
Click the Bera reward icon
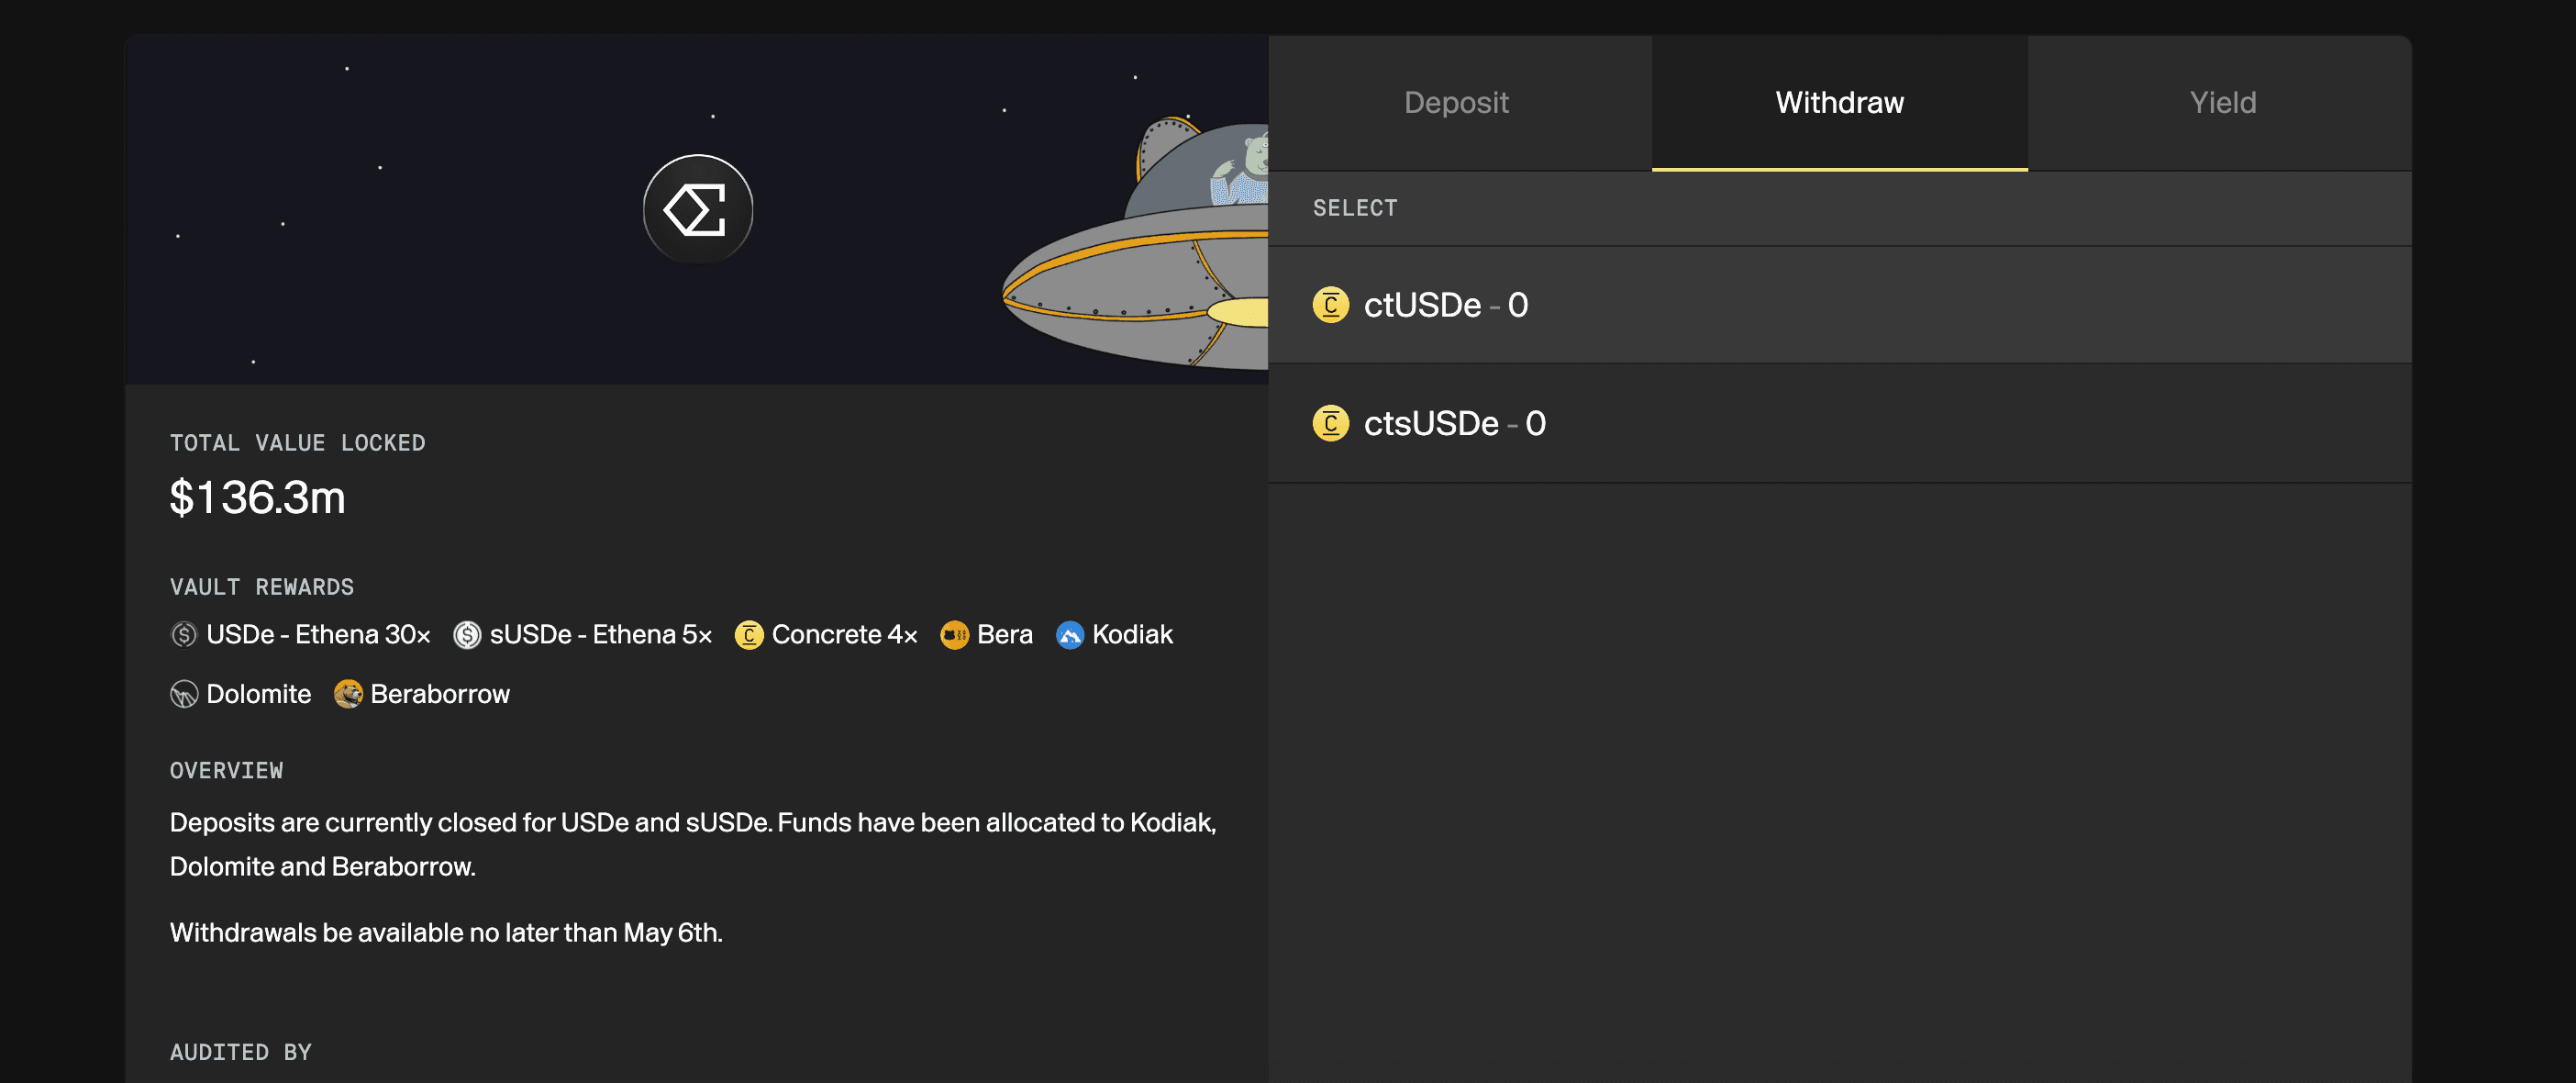point(955,635)
